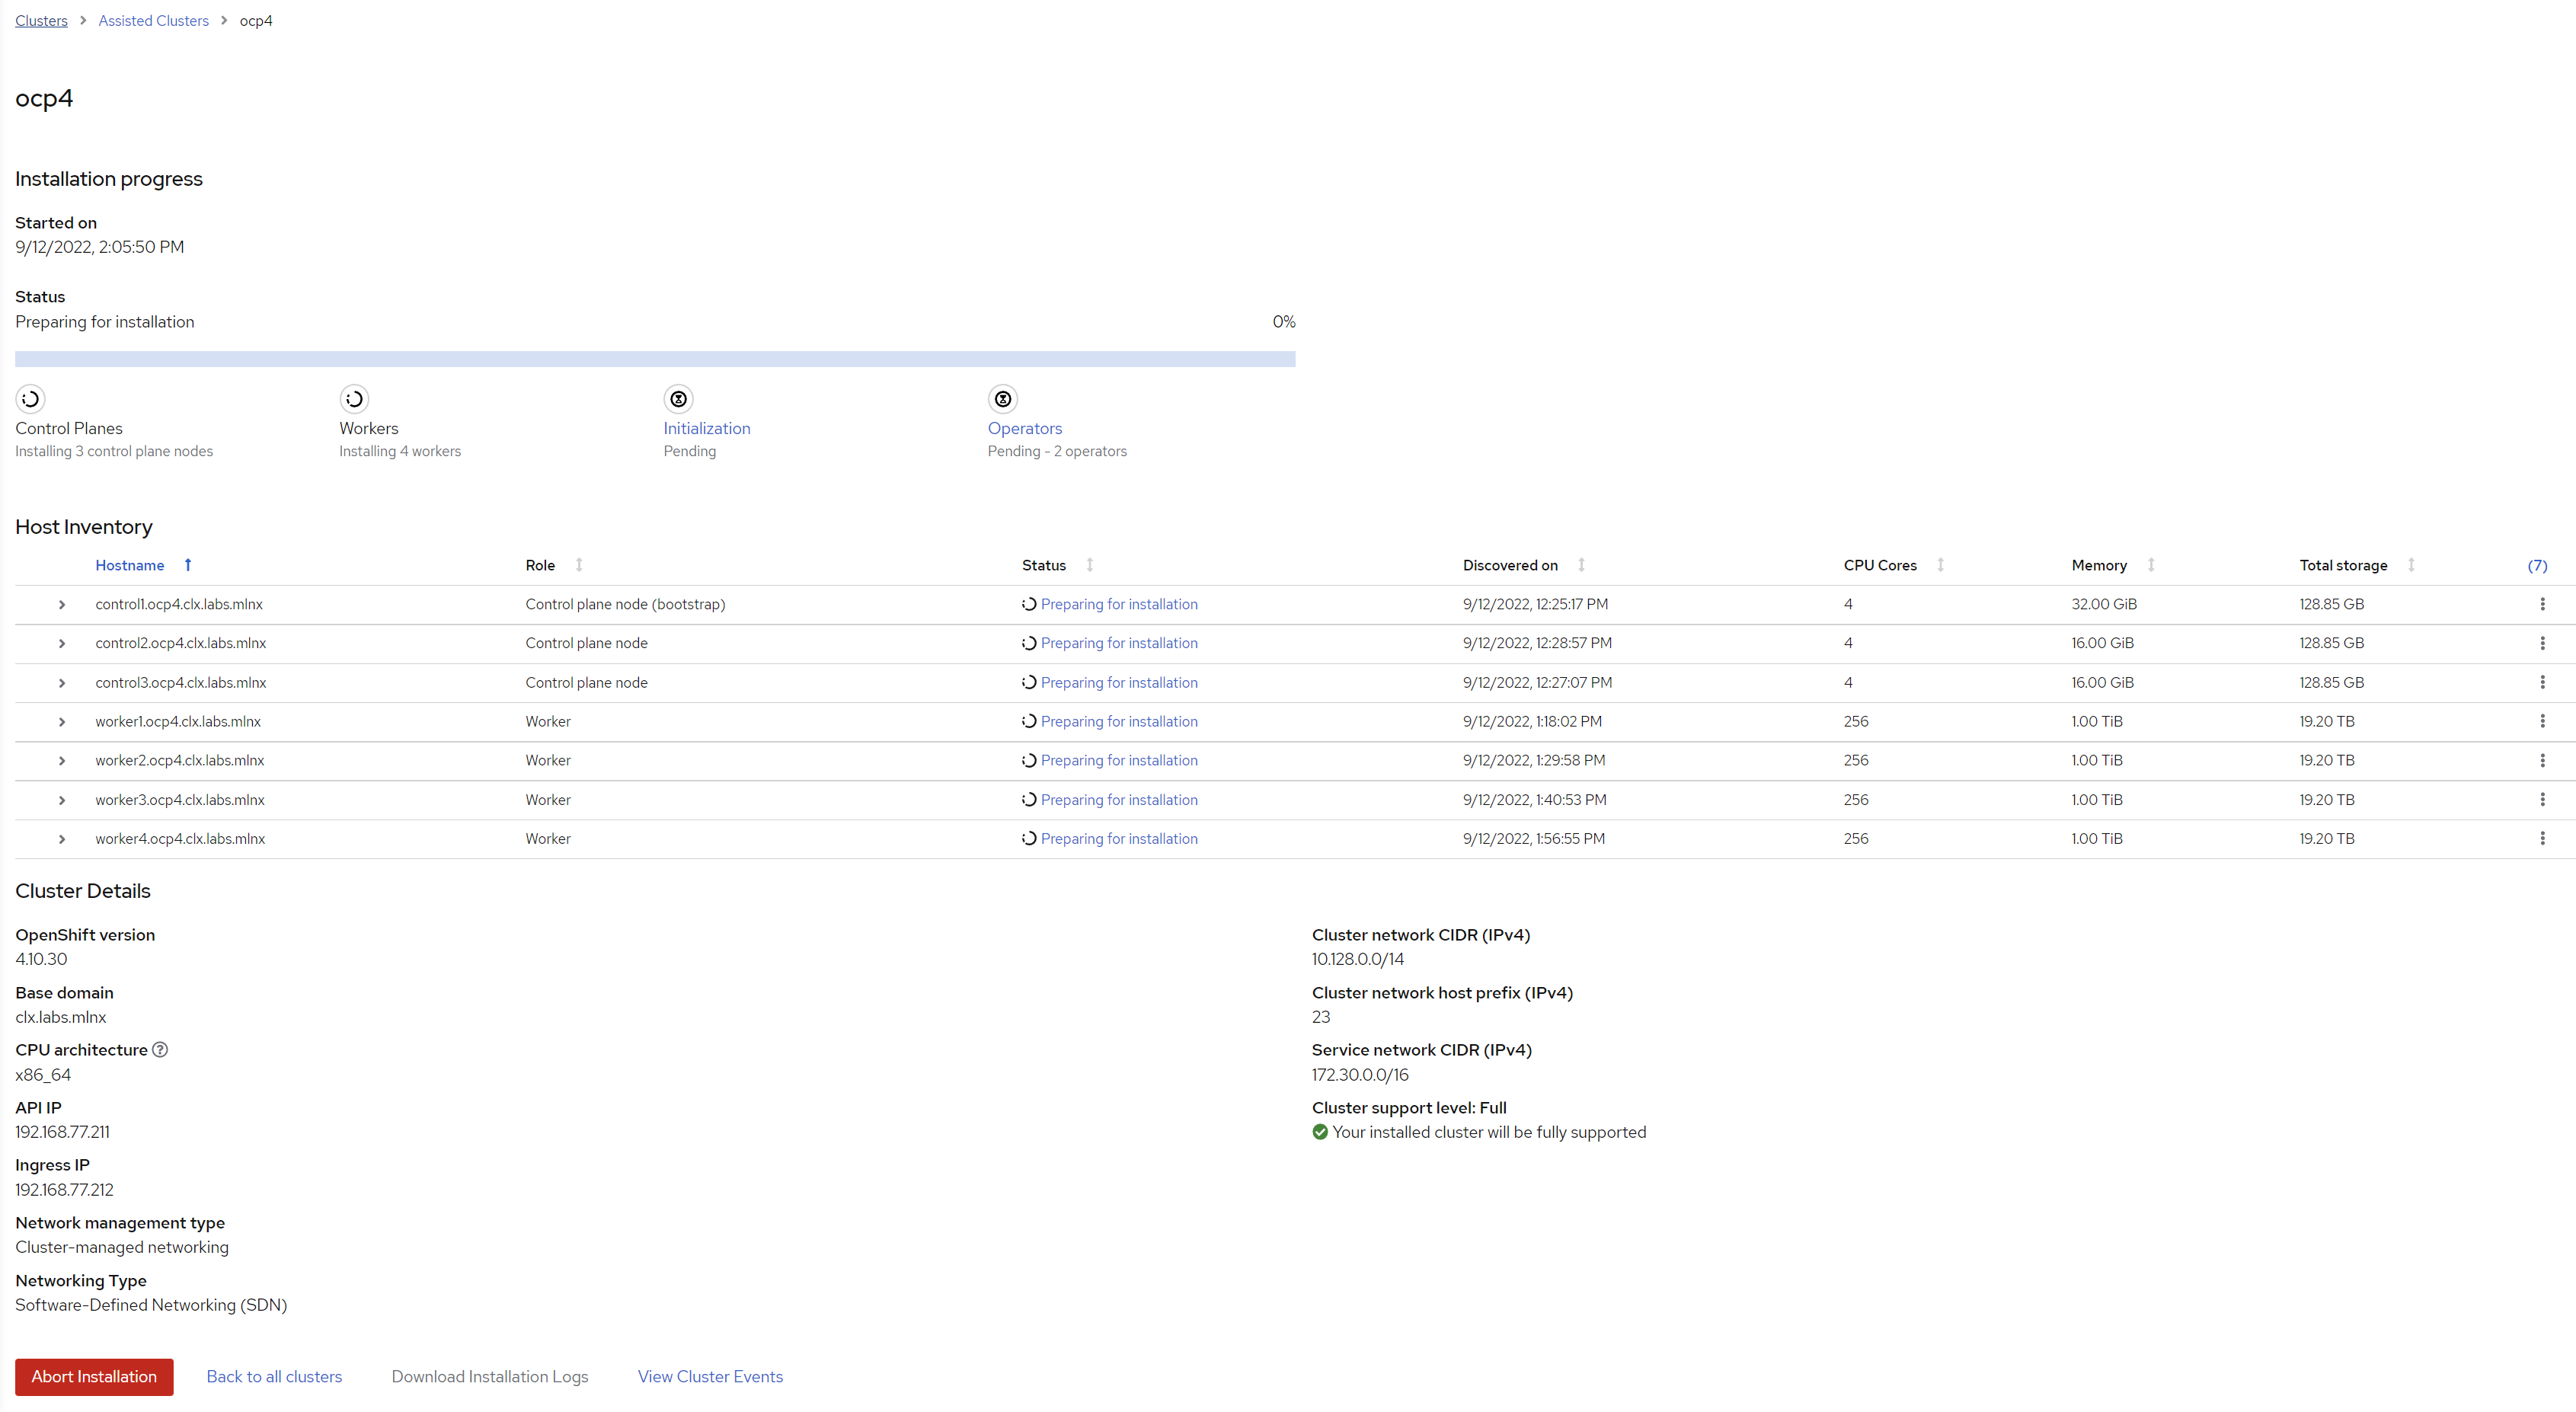Open control2 Preparing for installation status link

[x=1119, y=643]
